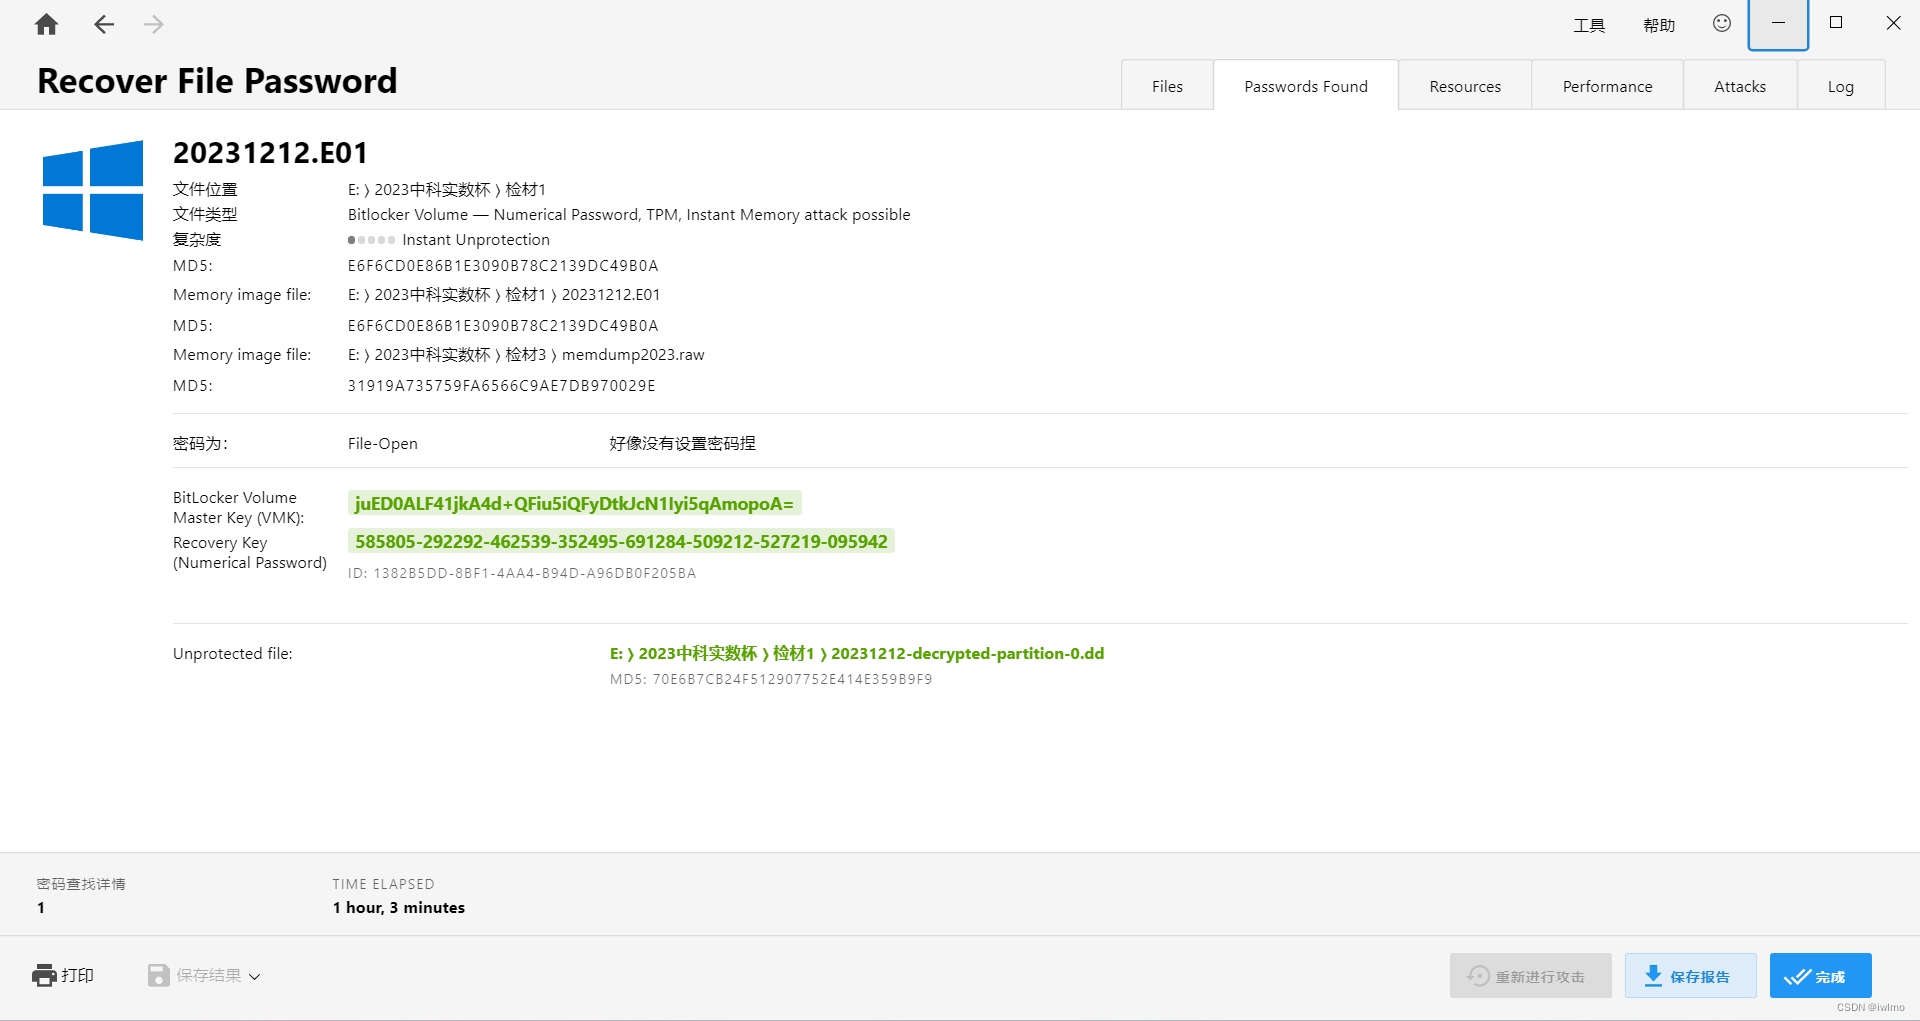Show the Log tab
Screen dimensions: 1920x1021
pyautogui.click(x=1841, y=86)
